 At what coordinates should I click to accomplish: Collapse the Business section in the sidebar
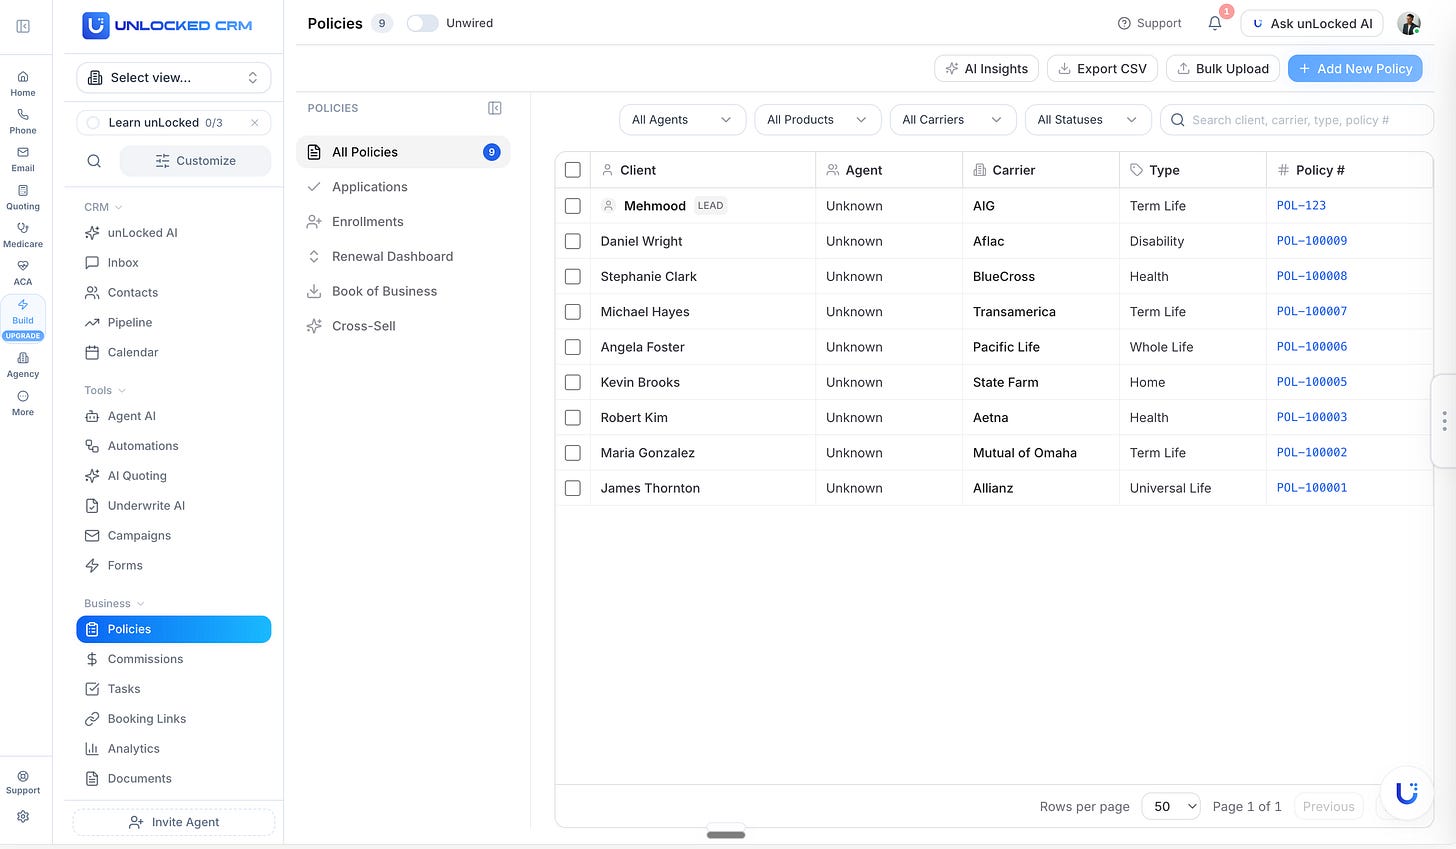pos(114,603)
